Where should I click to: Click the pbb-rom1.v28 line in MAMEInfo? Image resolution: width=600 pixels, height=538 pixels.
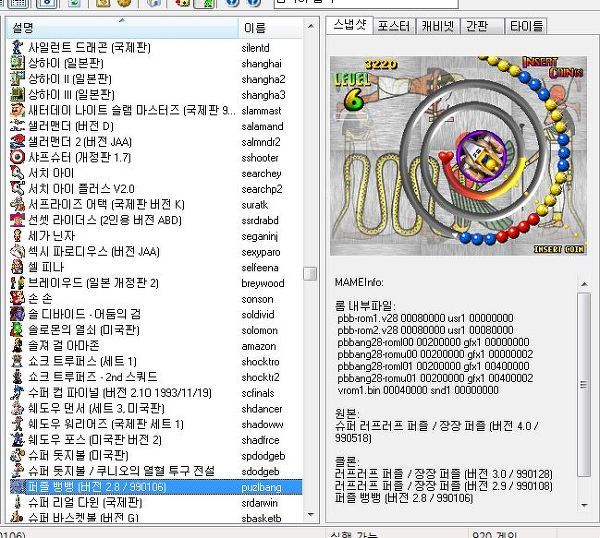pos(425,318)
